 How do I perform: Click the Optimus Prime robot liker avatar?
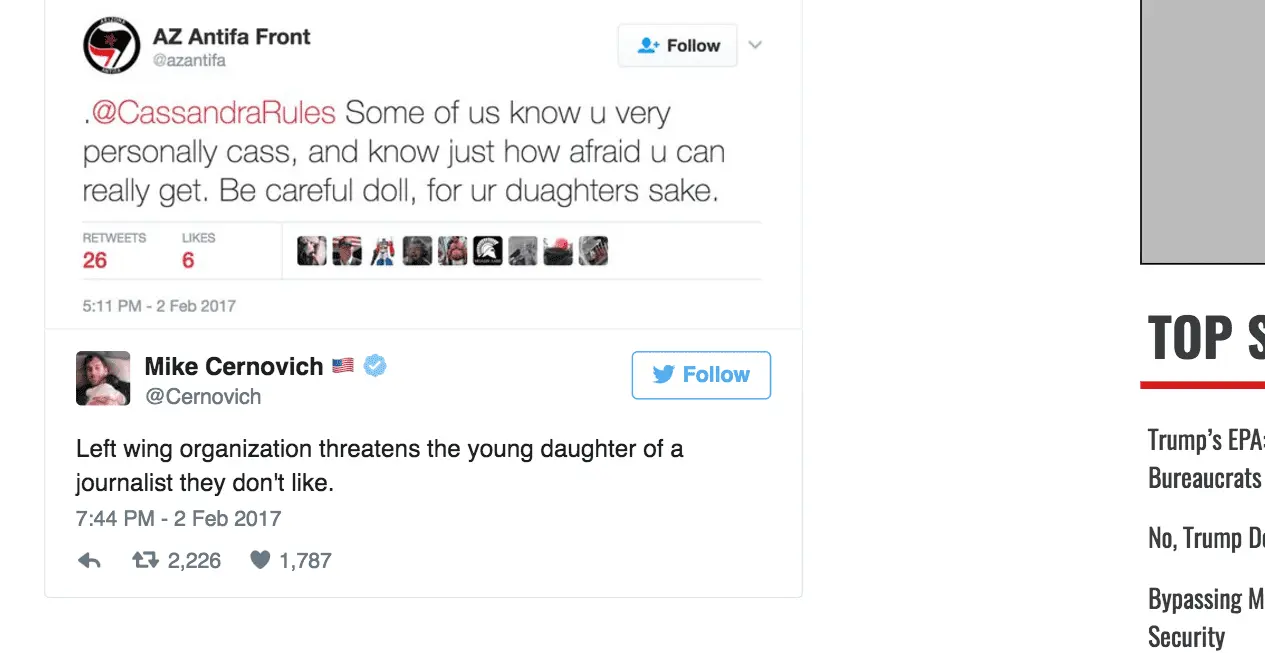pyautogui.click(x=382, y=251)
